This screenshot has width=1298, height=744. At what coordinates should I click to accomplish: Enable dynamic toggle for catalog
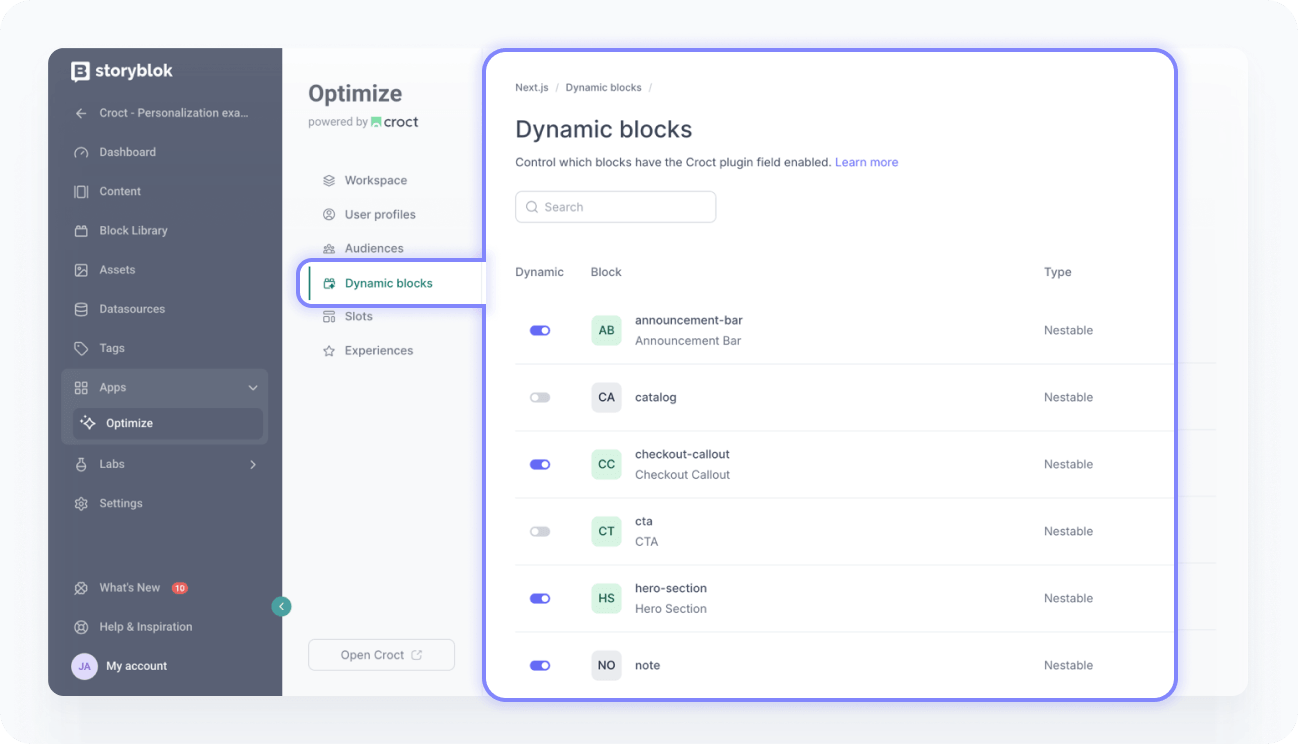tap(540, 397)
